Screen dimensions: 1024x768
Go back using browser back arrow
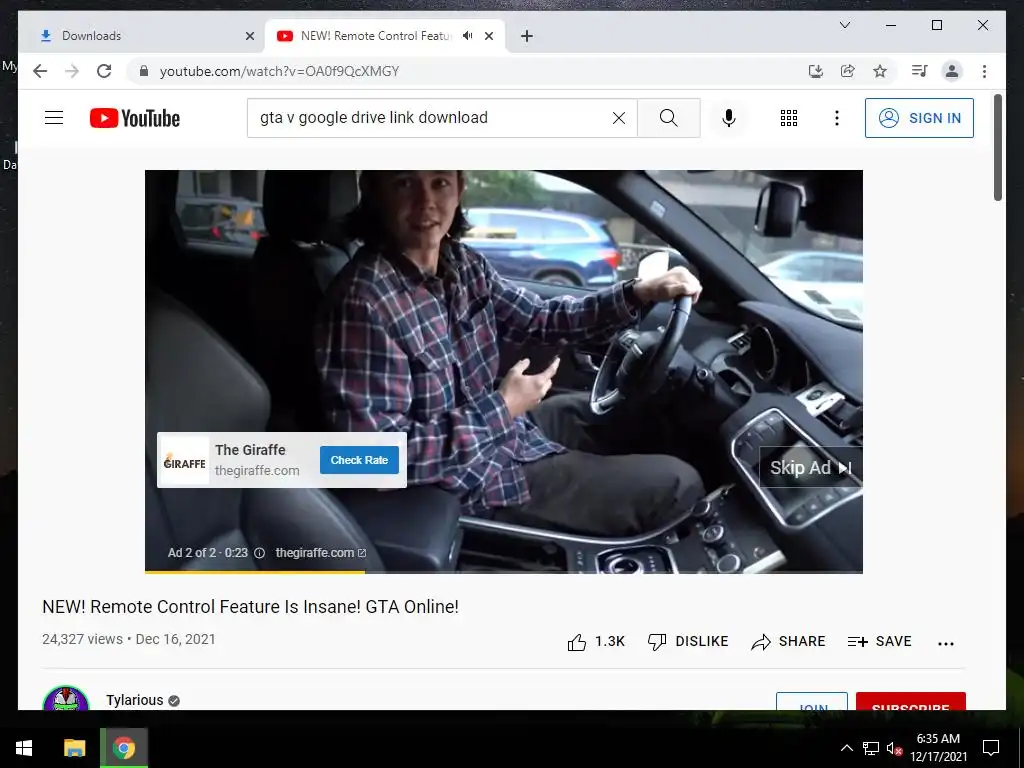(40, 71)
